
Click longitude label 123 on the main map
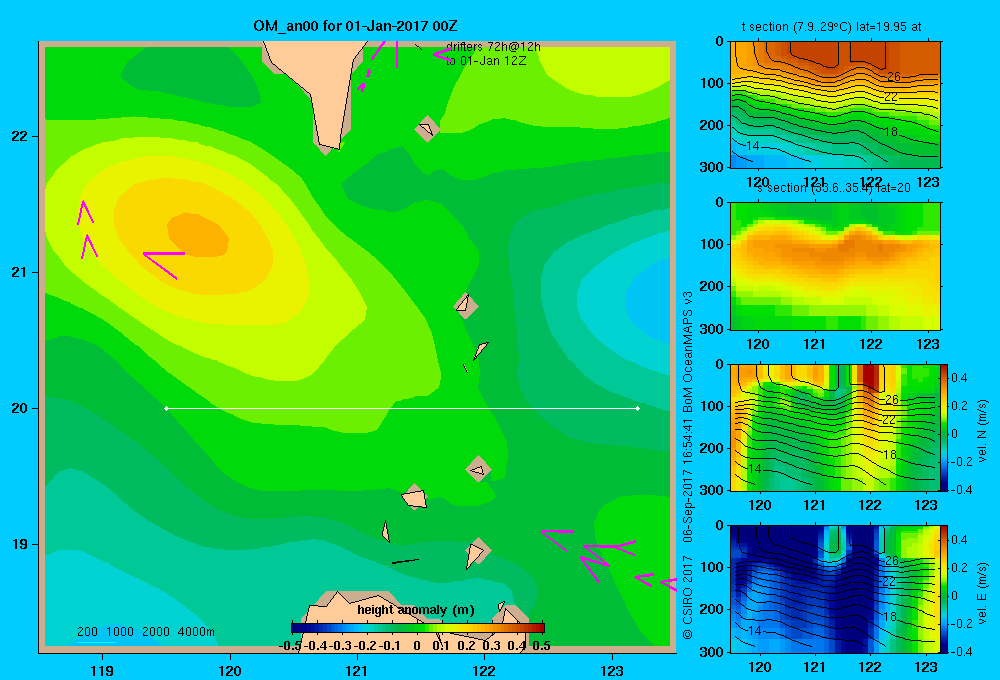click(612, 670)
